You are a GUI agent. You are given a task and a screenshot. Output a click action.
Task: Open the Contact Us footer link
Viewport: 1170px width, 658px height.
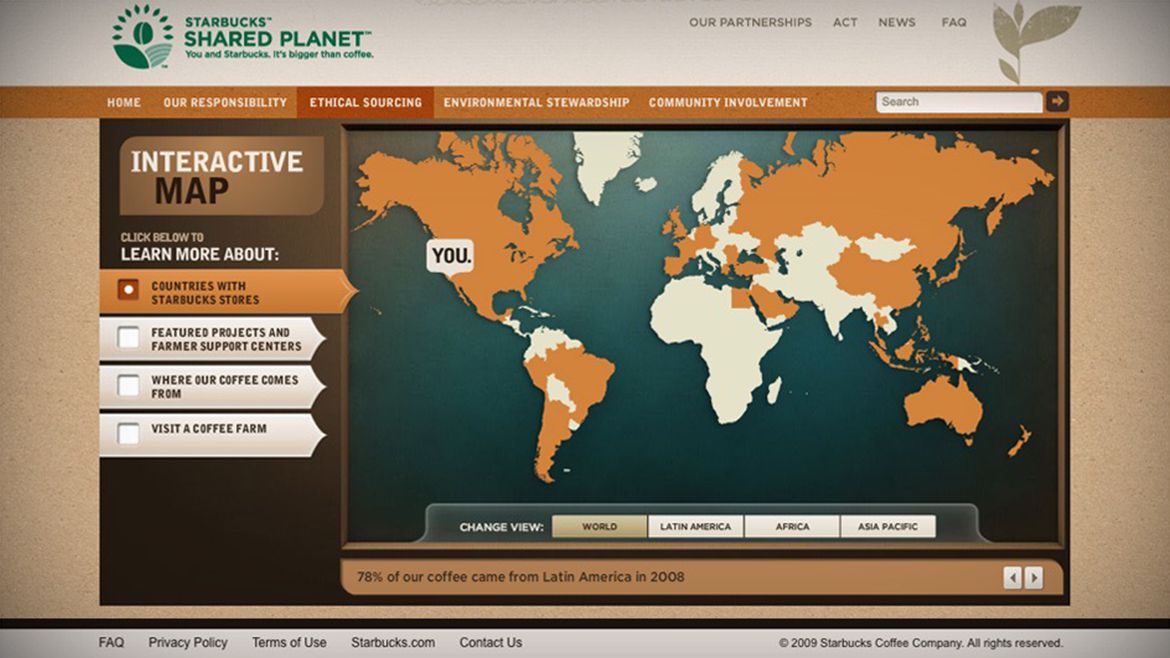(490, 642)
